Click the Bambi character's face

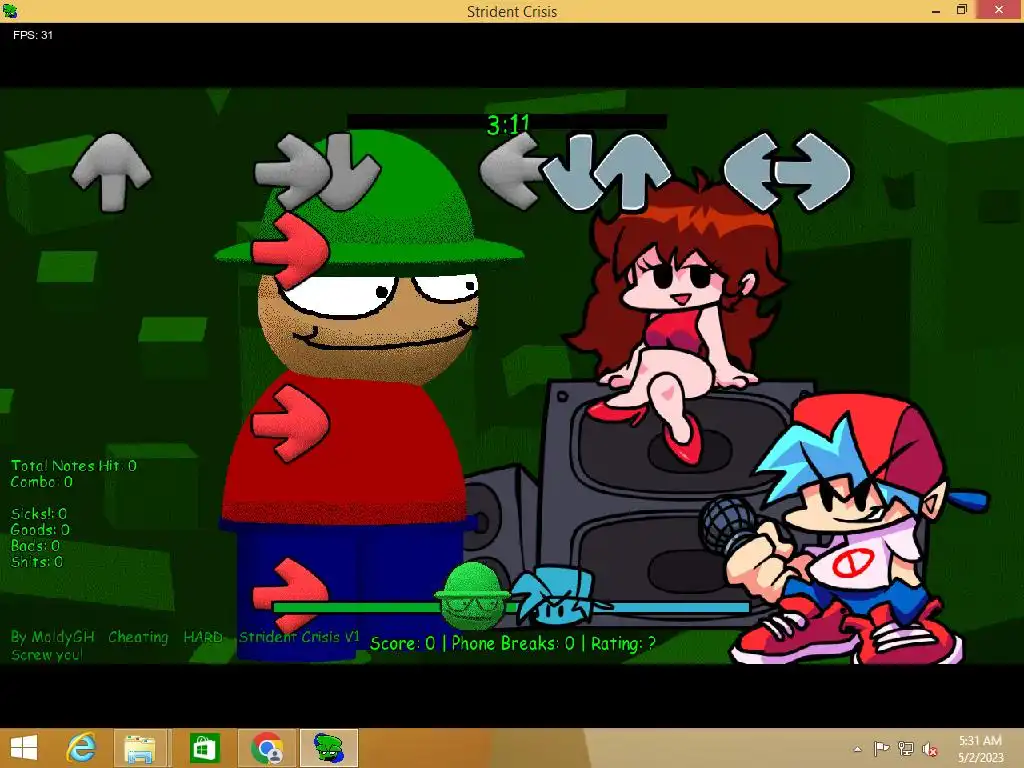coord(368,325)
